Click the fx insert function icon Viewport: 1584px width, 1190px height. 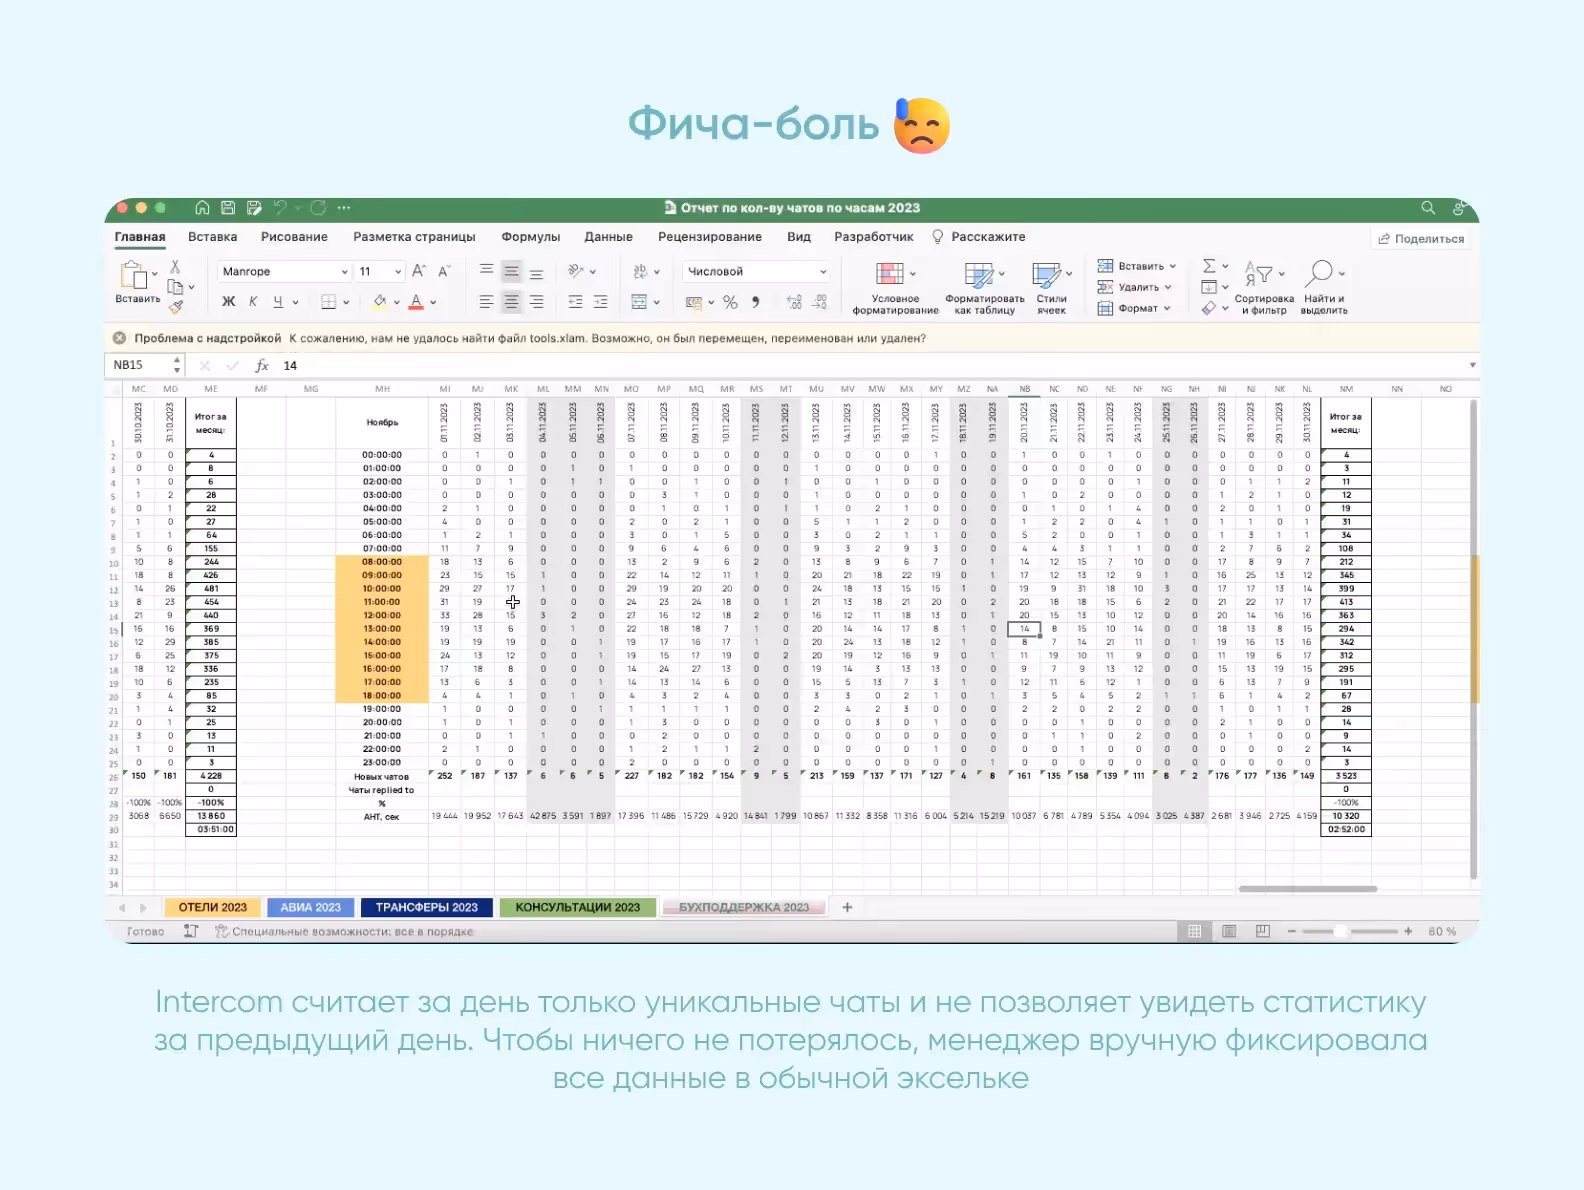coord(262,366)
